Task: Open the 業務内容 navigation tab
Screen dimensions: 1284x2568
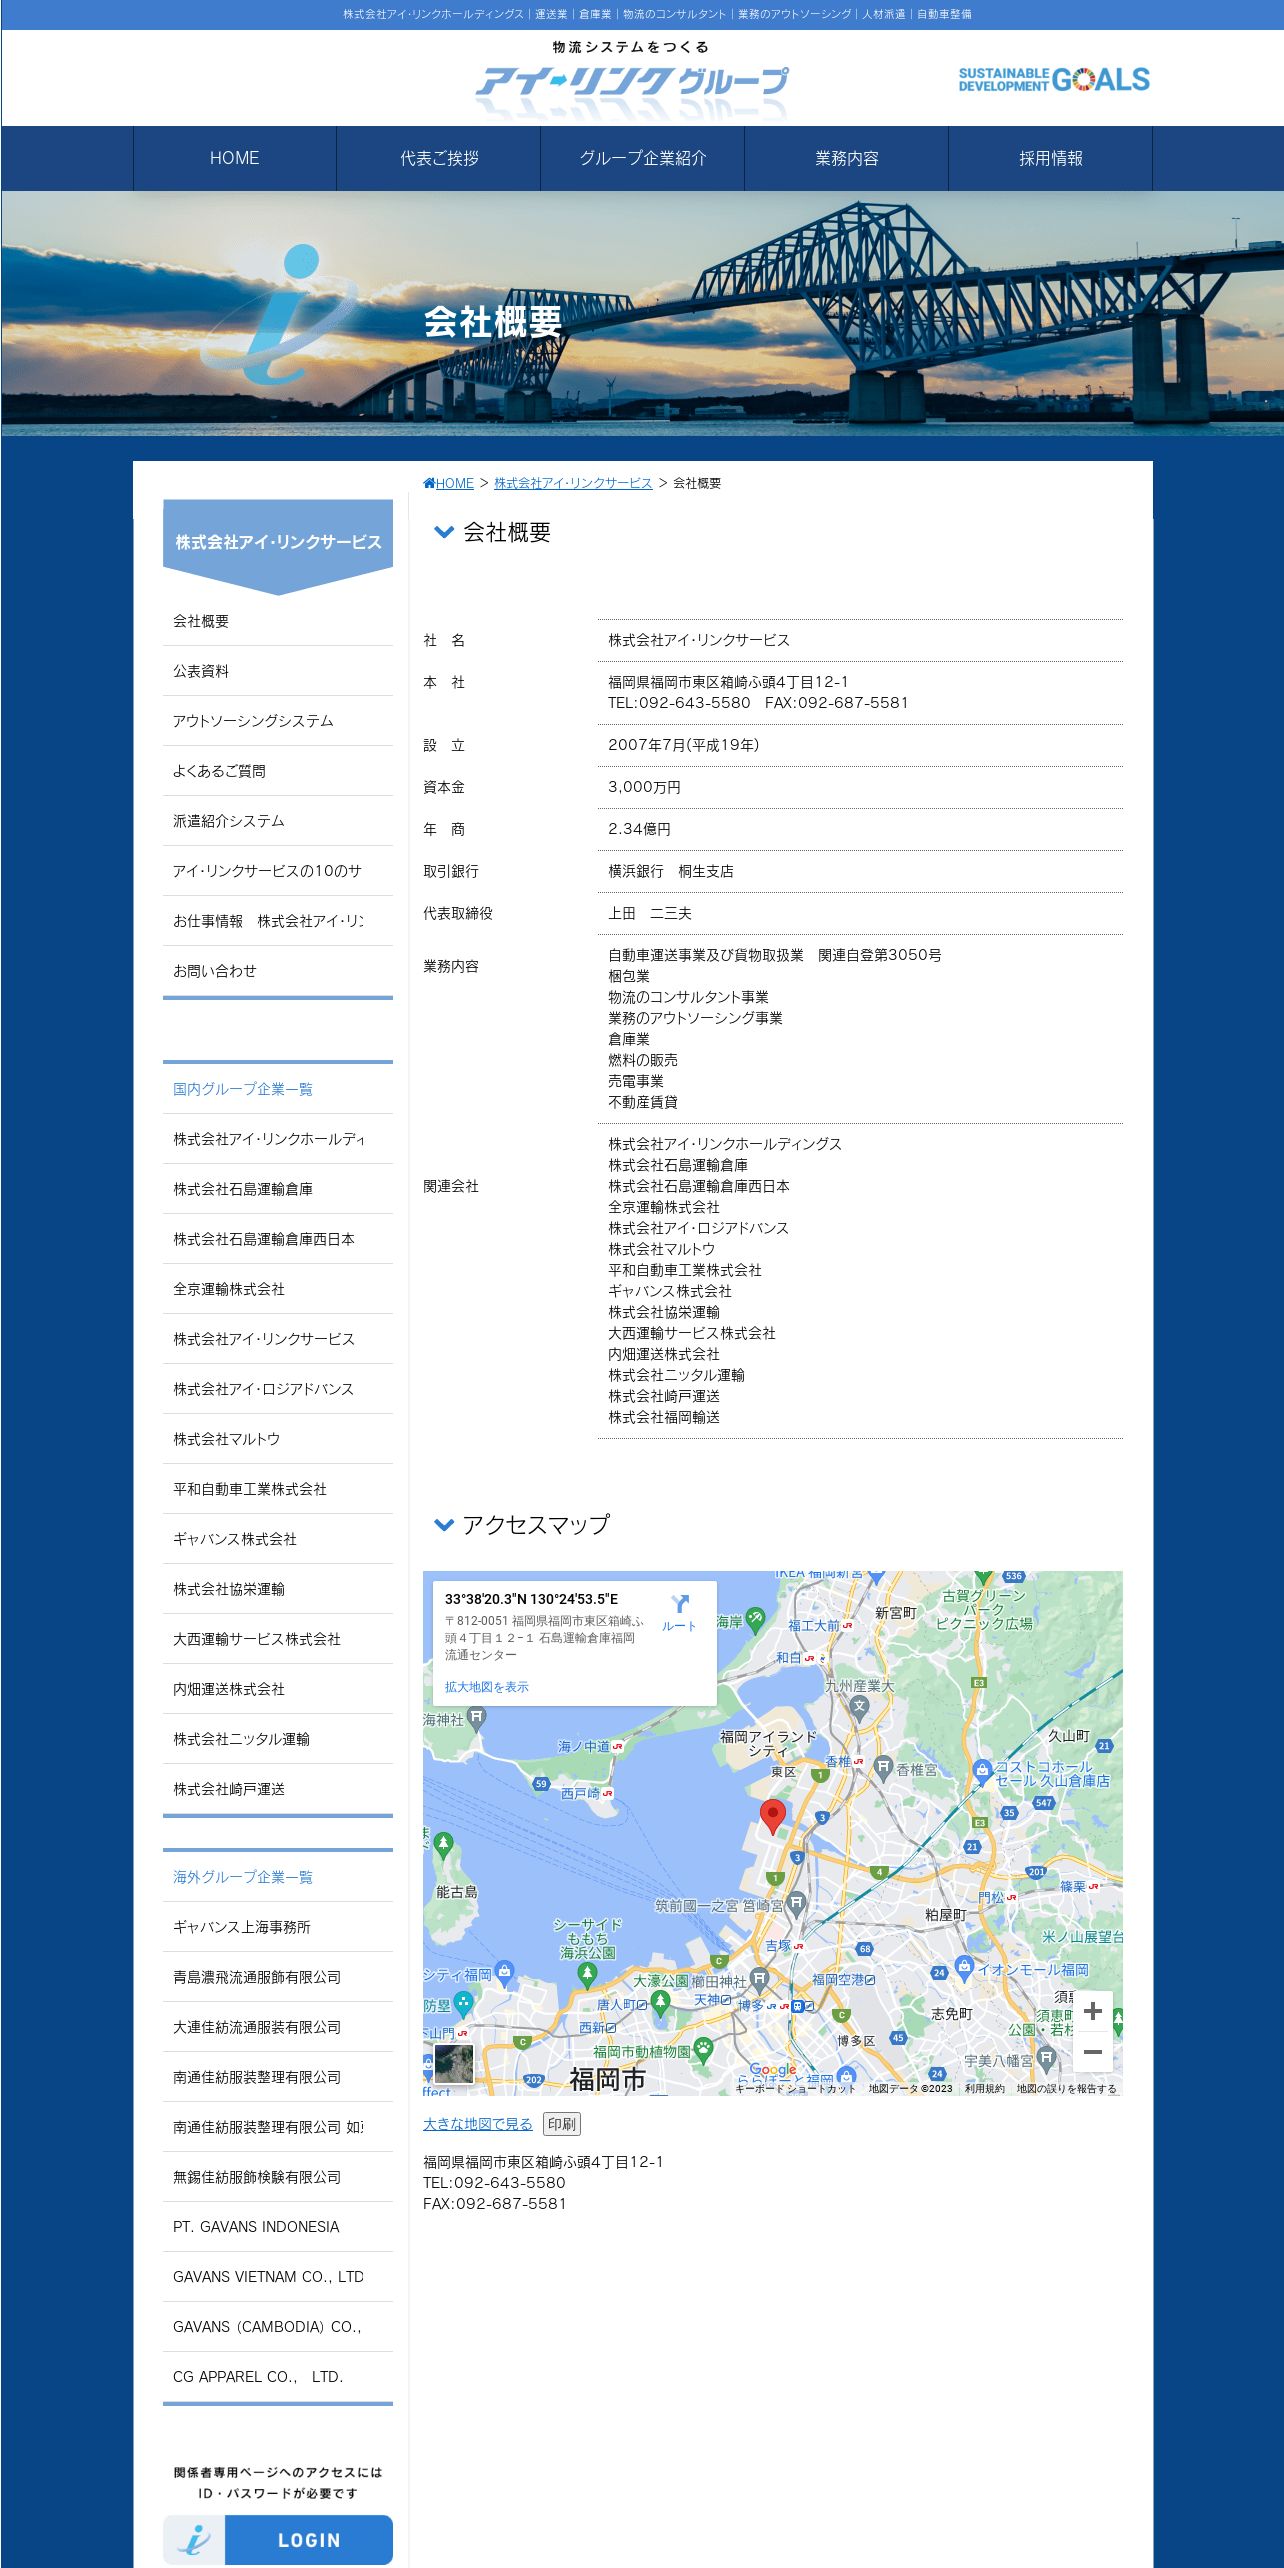Action: (847, 158)
